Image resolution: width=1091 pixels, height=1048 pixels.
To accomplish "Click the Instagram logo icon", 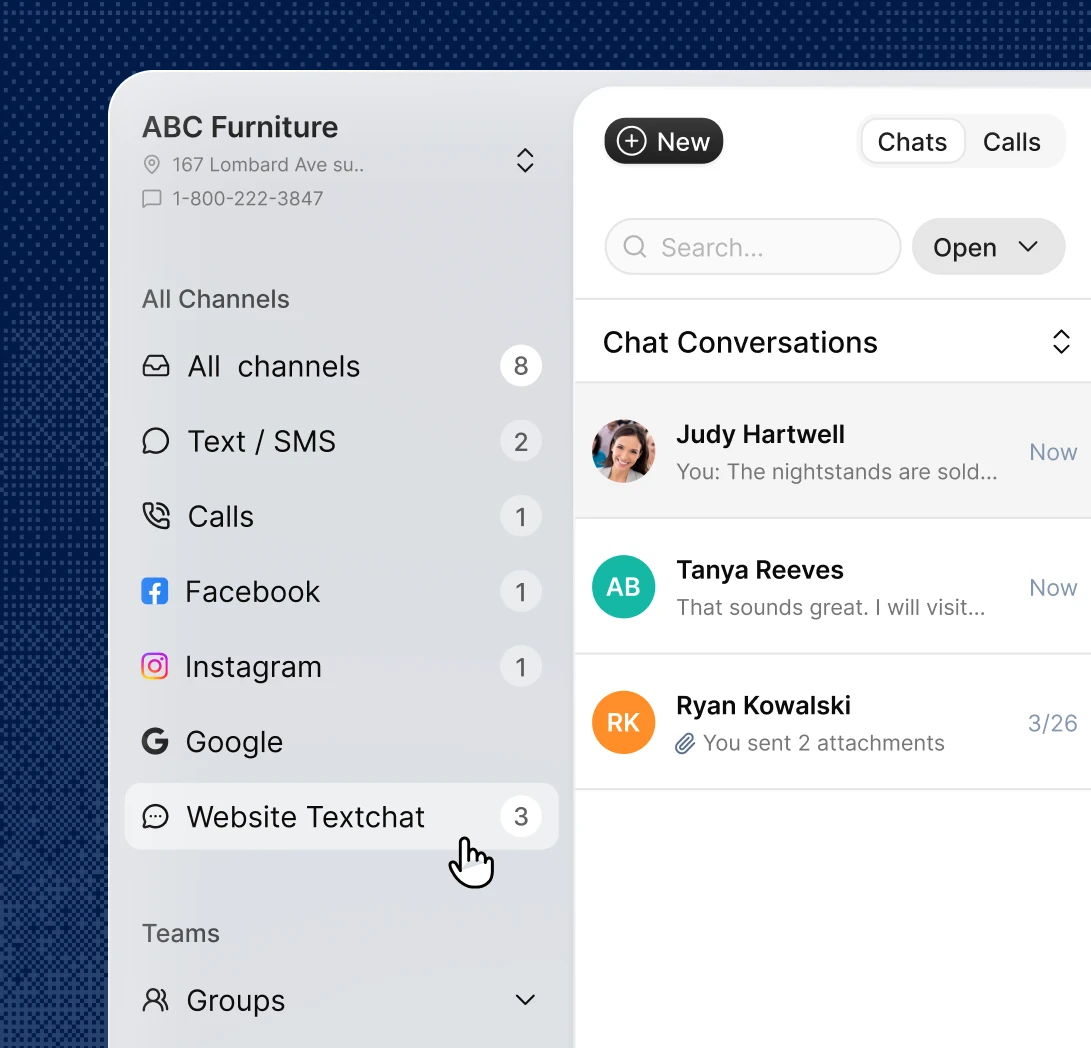I will tap(154, 667).
